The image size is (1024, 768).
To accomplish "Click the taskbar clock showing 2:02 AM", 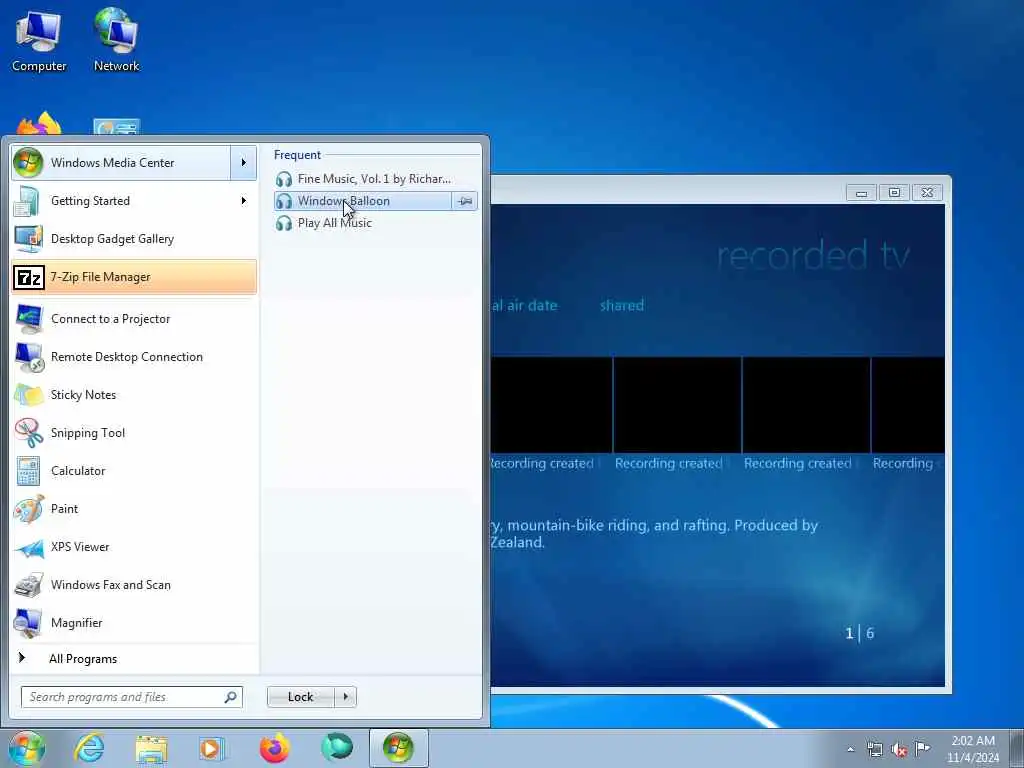I will [x=972, y=749].
